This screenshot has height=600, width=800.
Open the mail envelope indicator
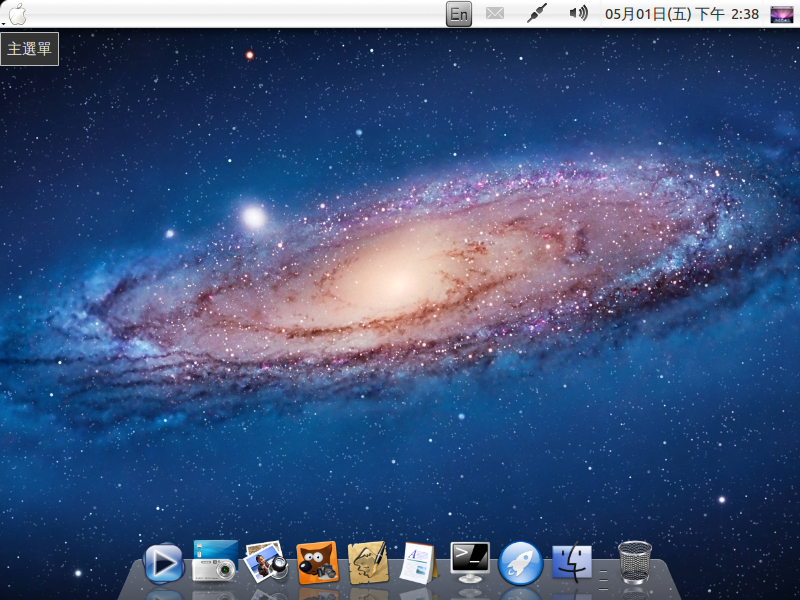[495, 14]
